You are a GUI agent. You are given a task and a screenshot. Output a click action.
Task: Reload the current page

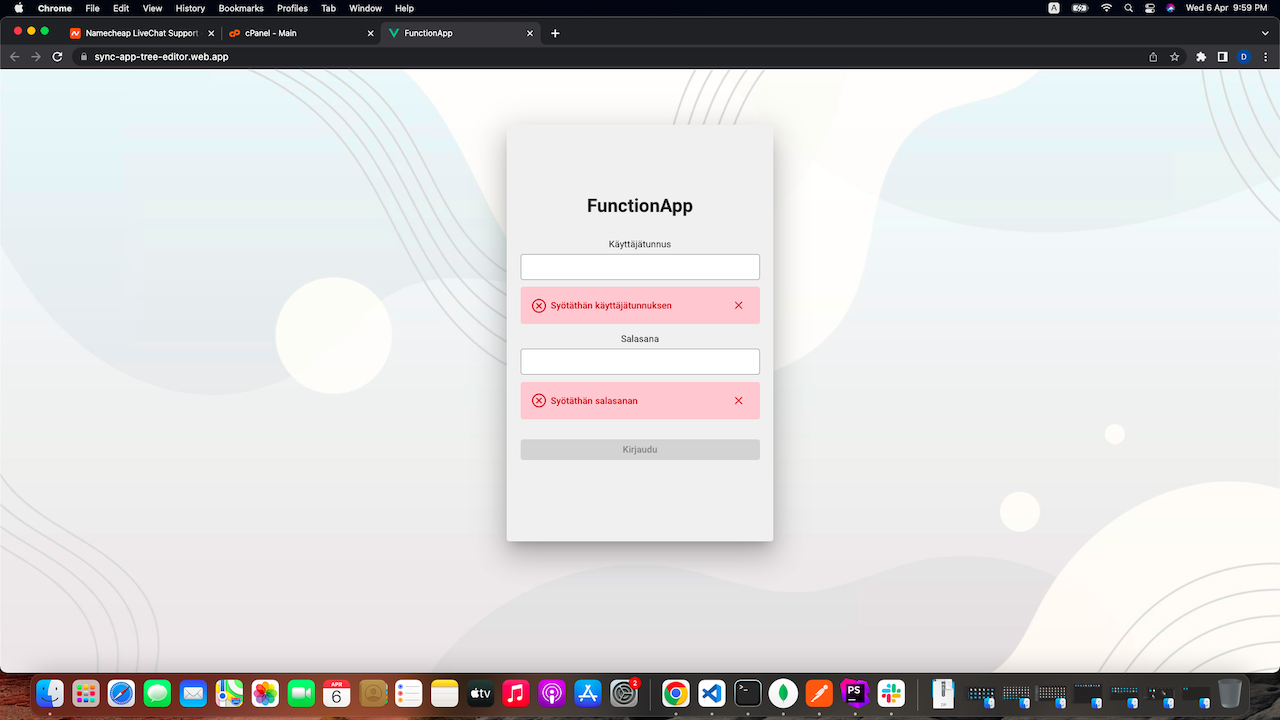tap(57, 57)
